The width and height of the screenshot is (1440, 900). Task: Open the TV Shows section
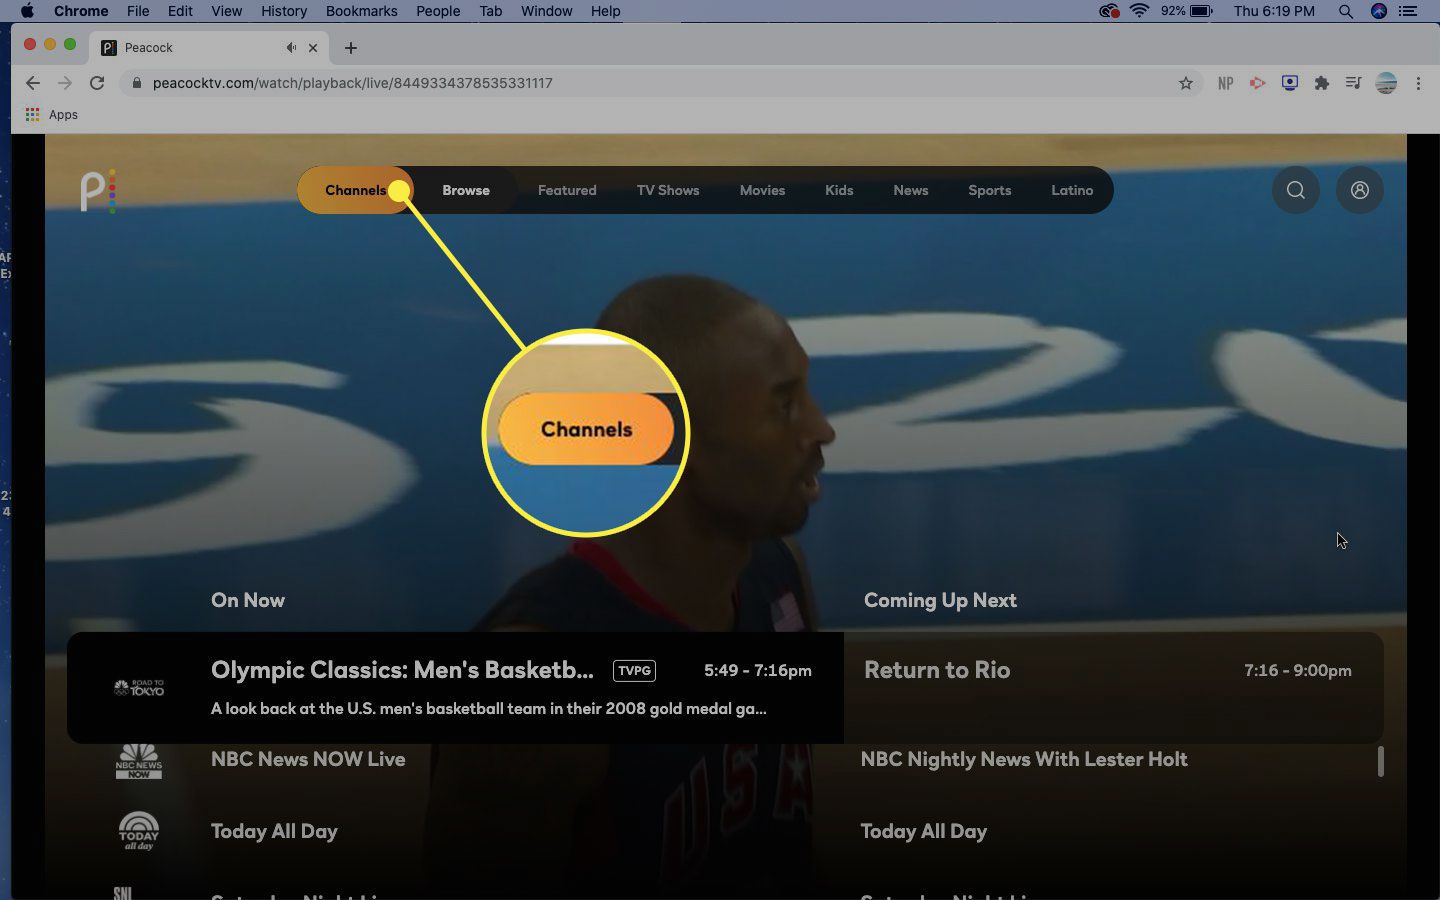tap(668, 190)
